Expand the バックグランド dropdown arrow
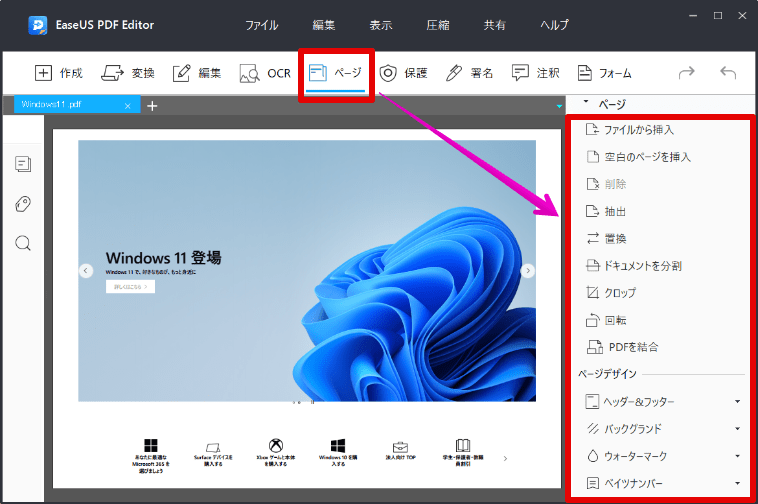The height and width of the screenshot is (504, 758). coord(738,429)
